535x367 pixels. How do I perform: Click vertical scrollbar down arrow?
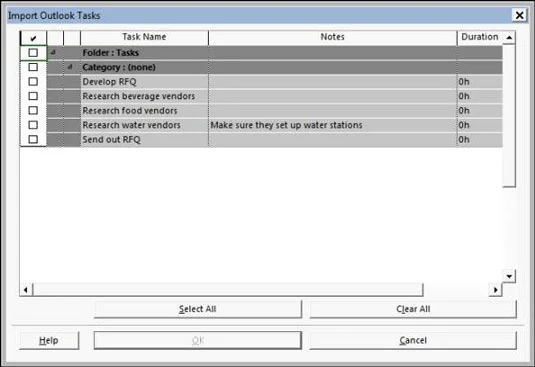click(509, 276)
